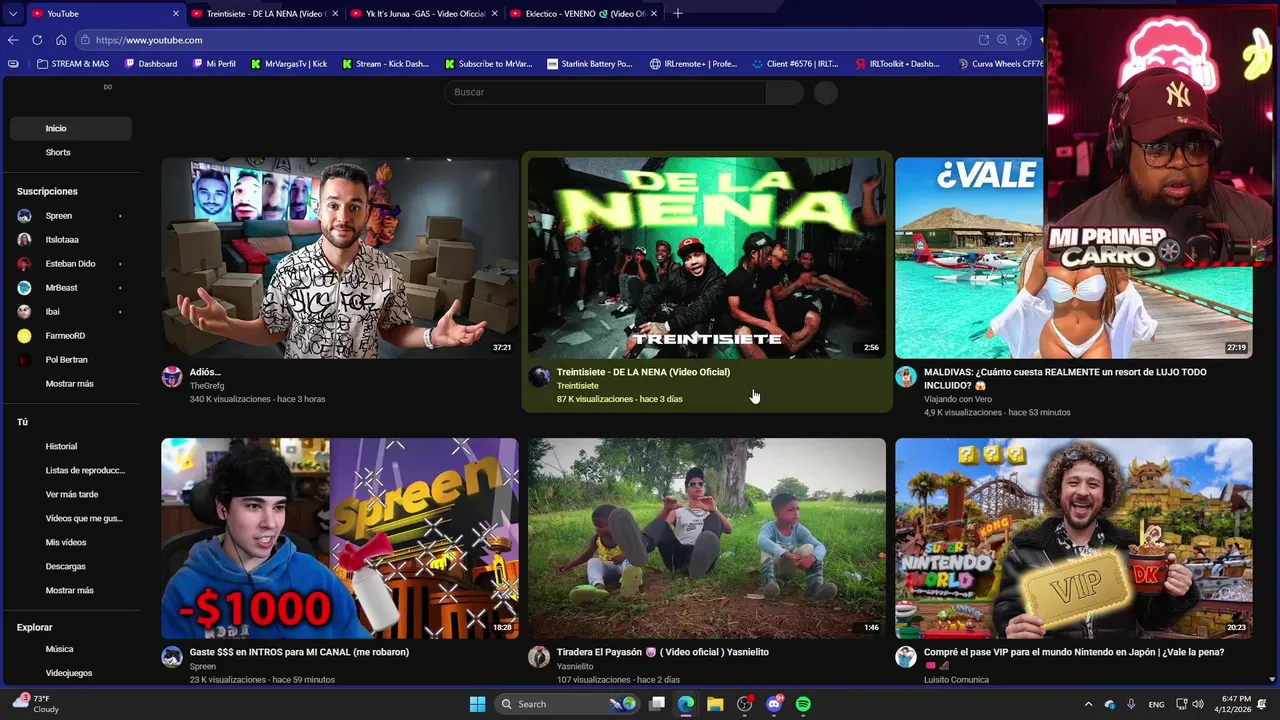
Task: Open File Explorer from the taskbar
Action: (x=715, y=704)
